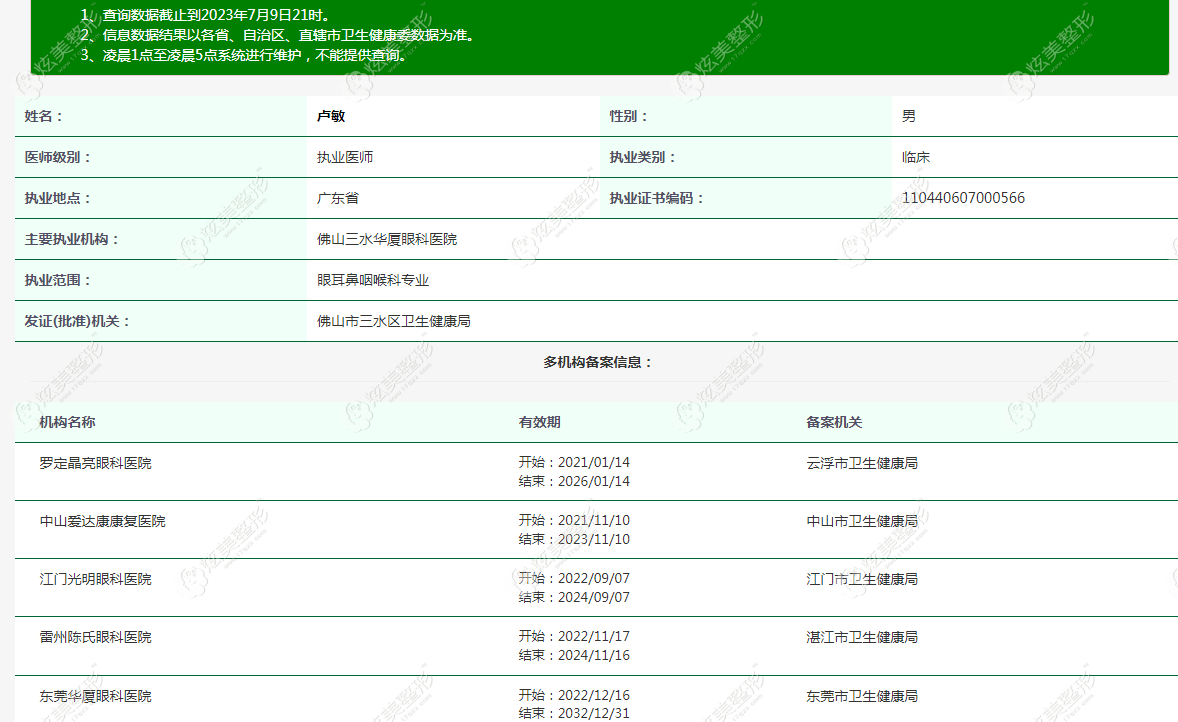Click start date 2022/09/07
Image resolution: width=1178 pixels, height=722 pixels.
[594, 579]
